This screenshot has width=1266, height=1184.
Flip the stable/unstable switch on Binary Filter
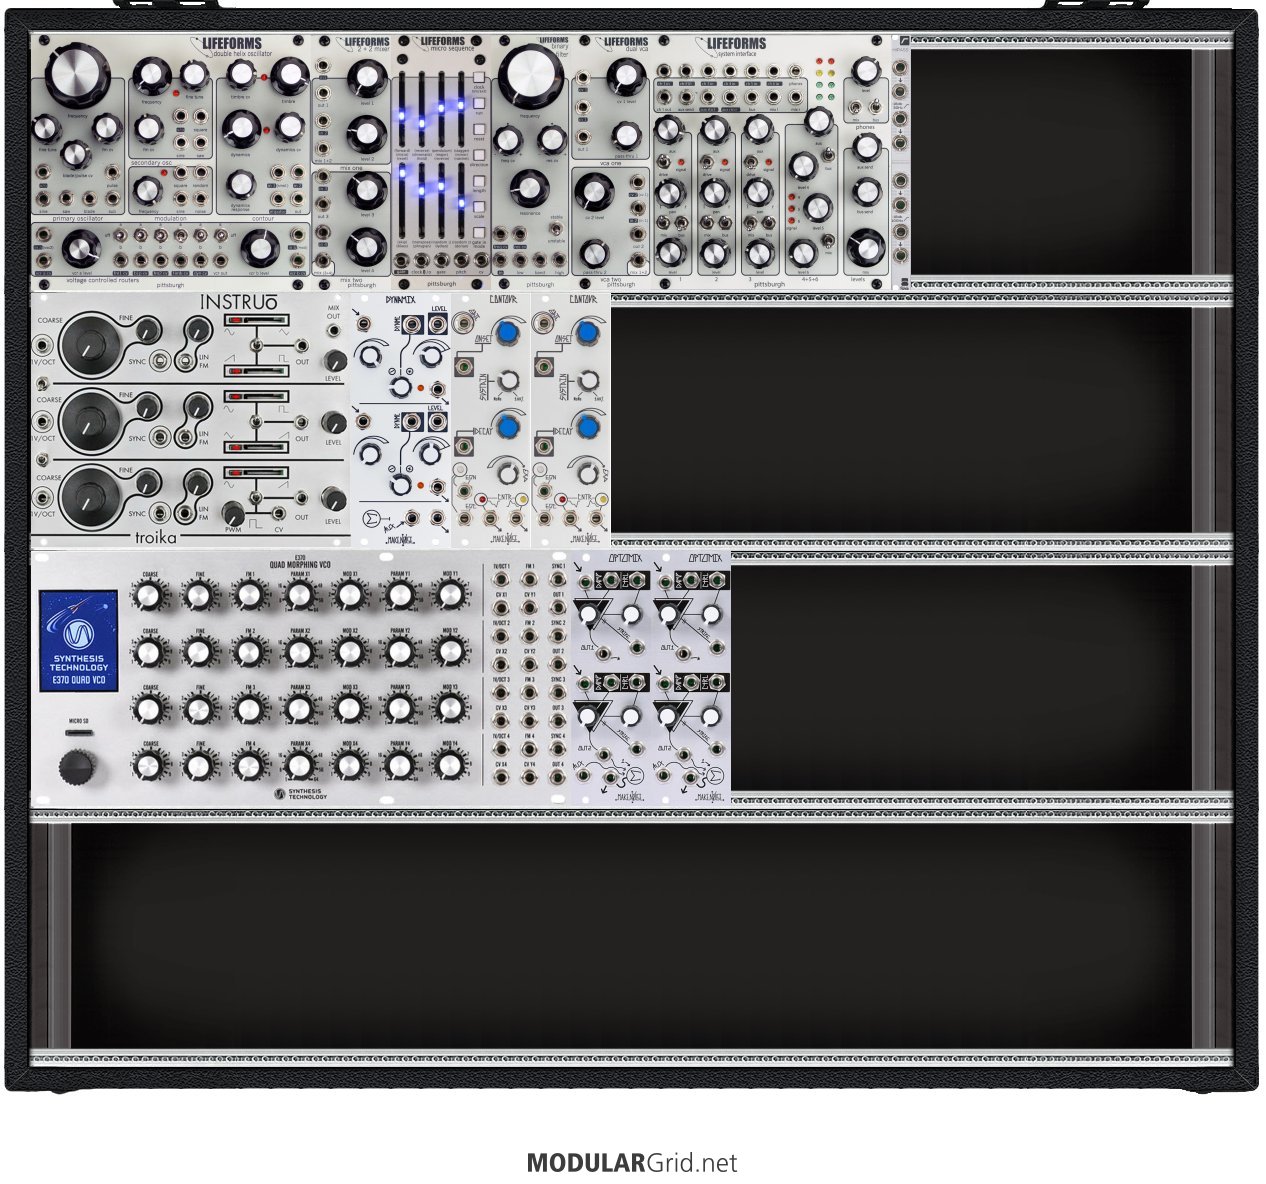556,229
